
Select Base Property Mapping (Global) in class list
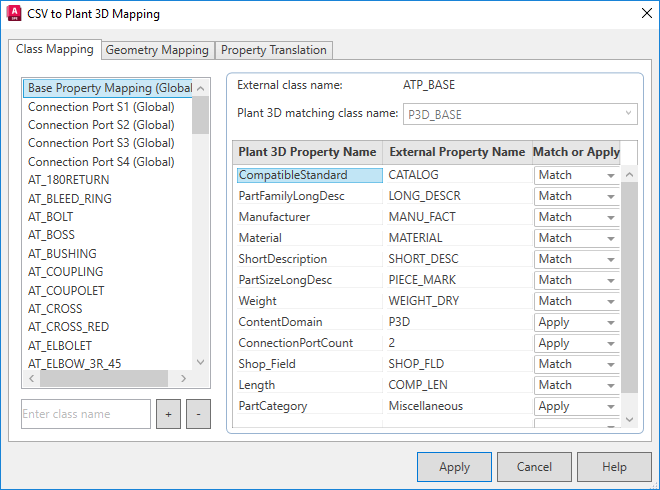point(109,88)
